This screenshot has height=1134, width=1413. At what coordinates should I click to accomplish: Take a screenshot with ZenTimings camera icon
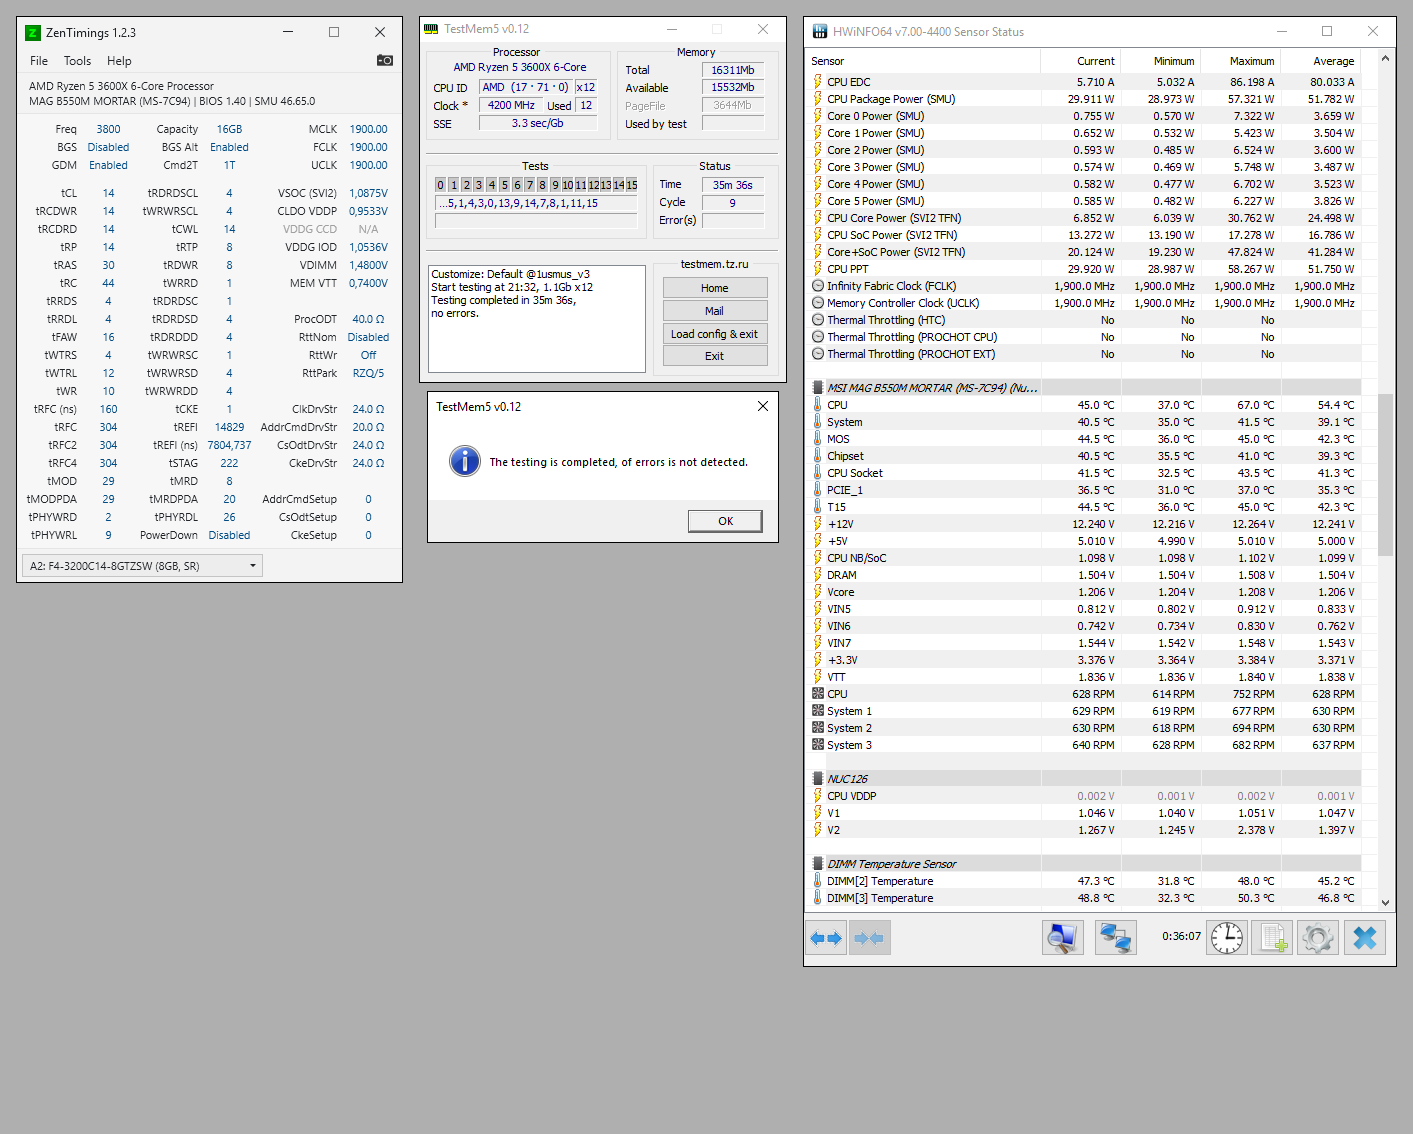click(385, 60)
